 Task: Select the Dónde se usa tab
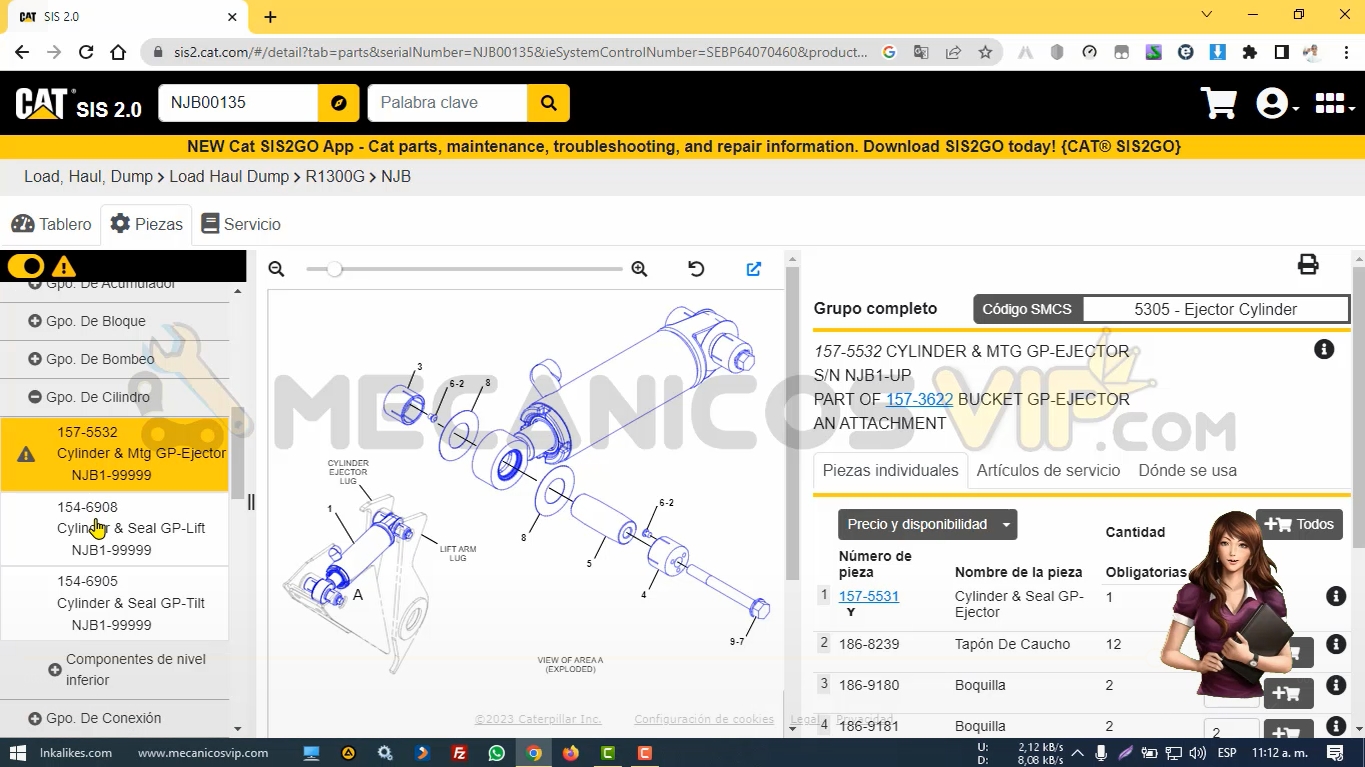[x=1187, y=470]
